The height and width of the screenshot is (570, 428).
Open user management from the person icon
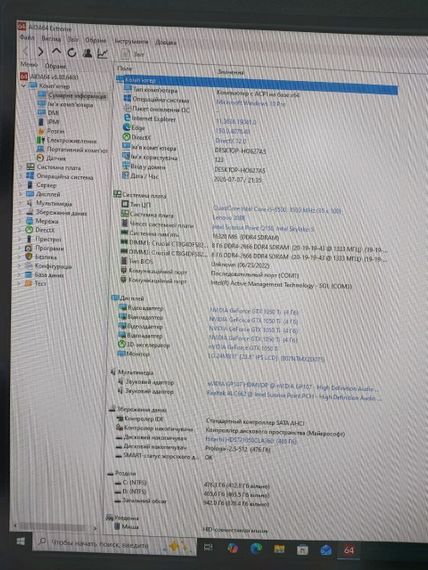[87, 53]
